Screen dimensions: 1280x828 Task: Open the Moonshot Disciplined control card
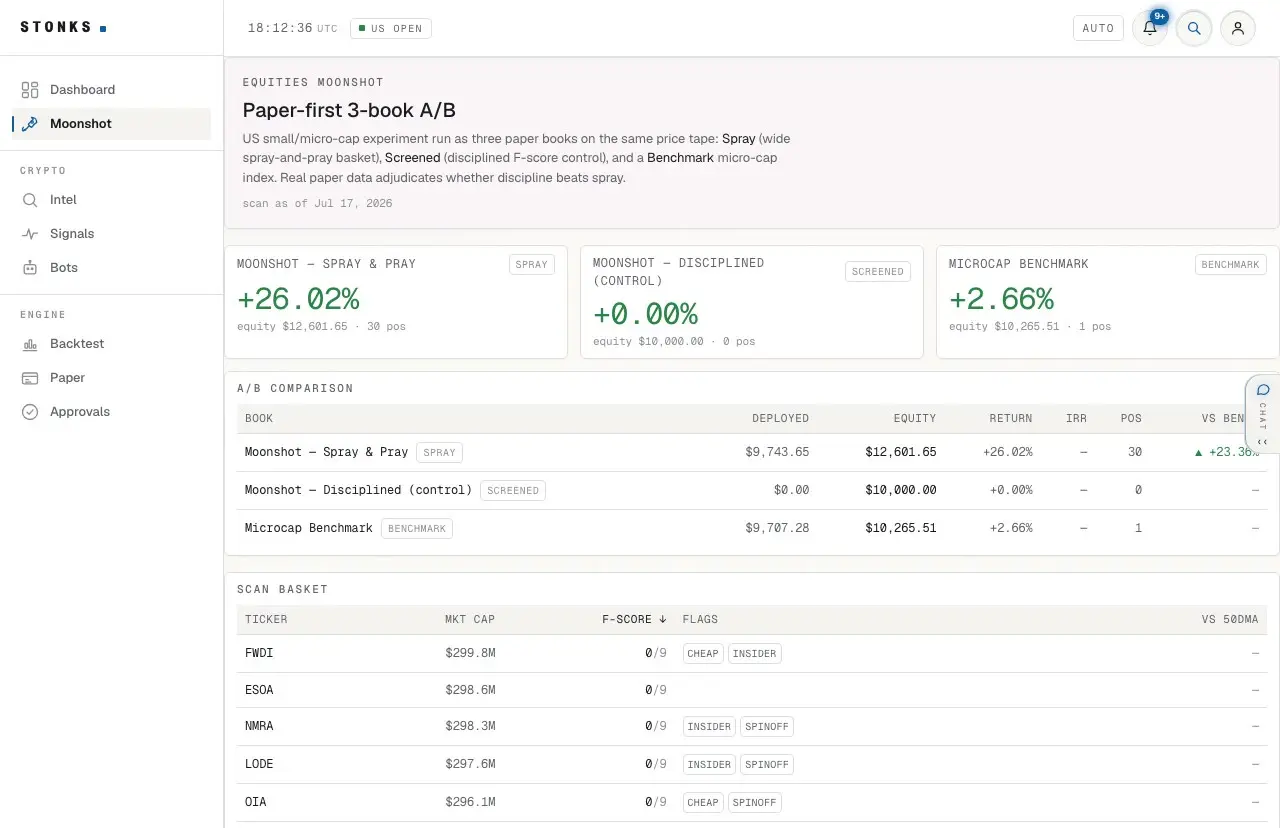click(x=752, y=302)
